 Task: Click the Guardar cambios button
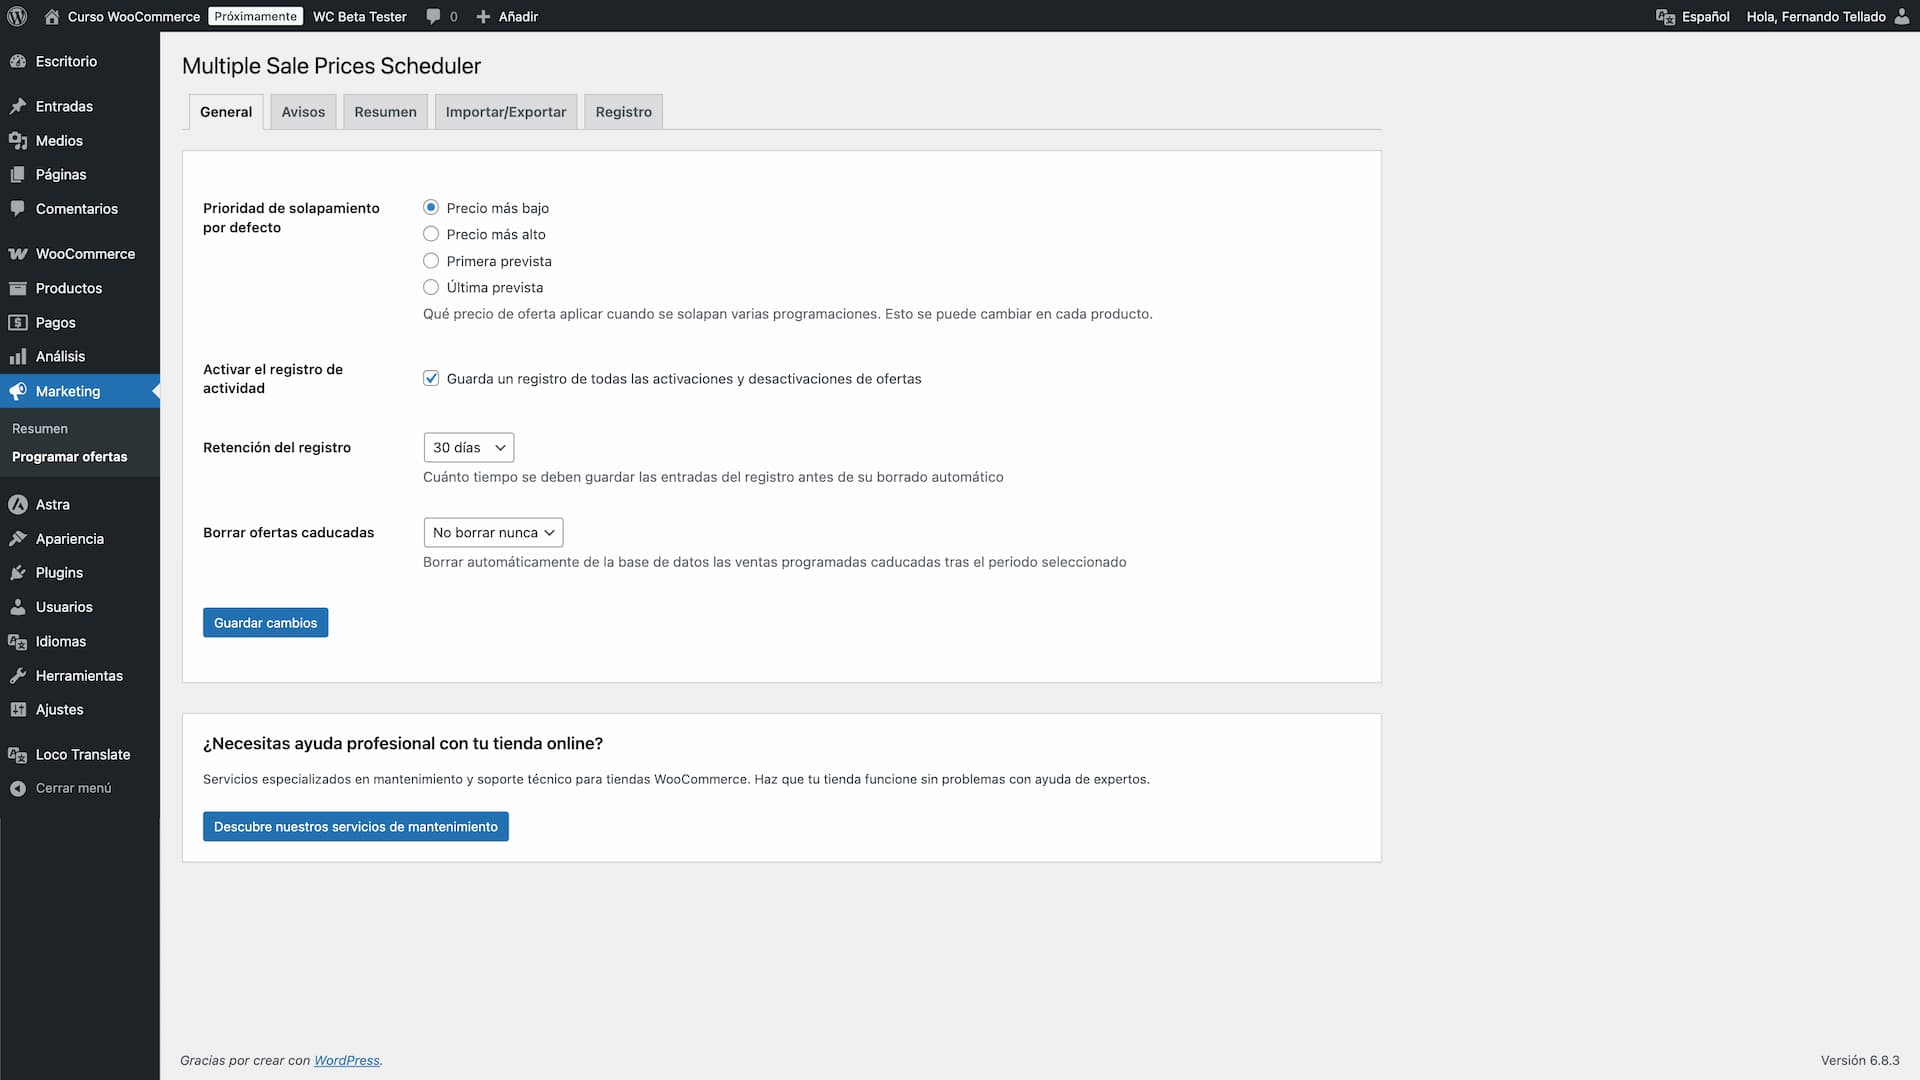coord(264,622)
